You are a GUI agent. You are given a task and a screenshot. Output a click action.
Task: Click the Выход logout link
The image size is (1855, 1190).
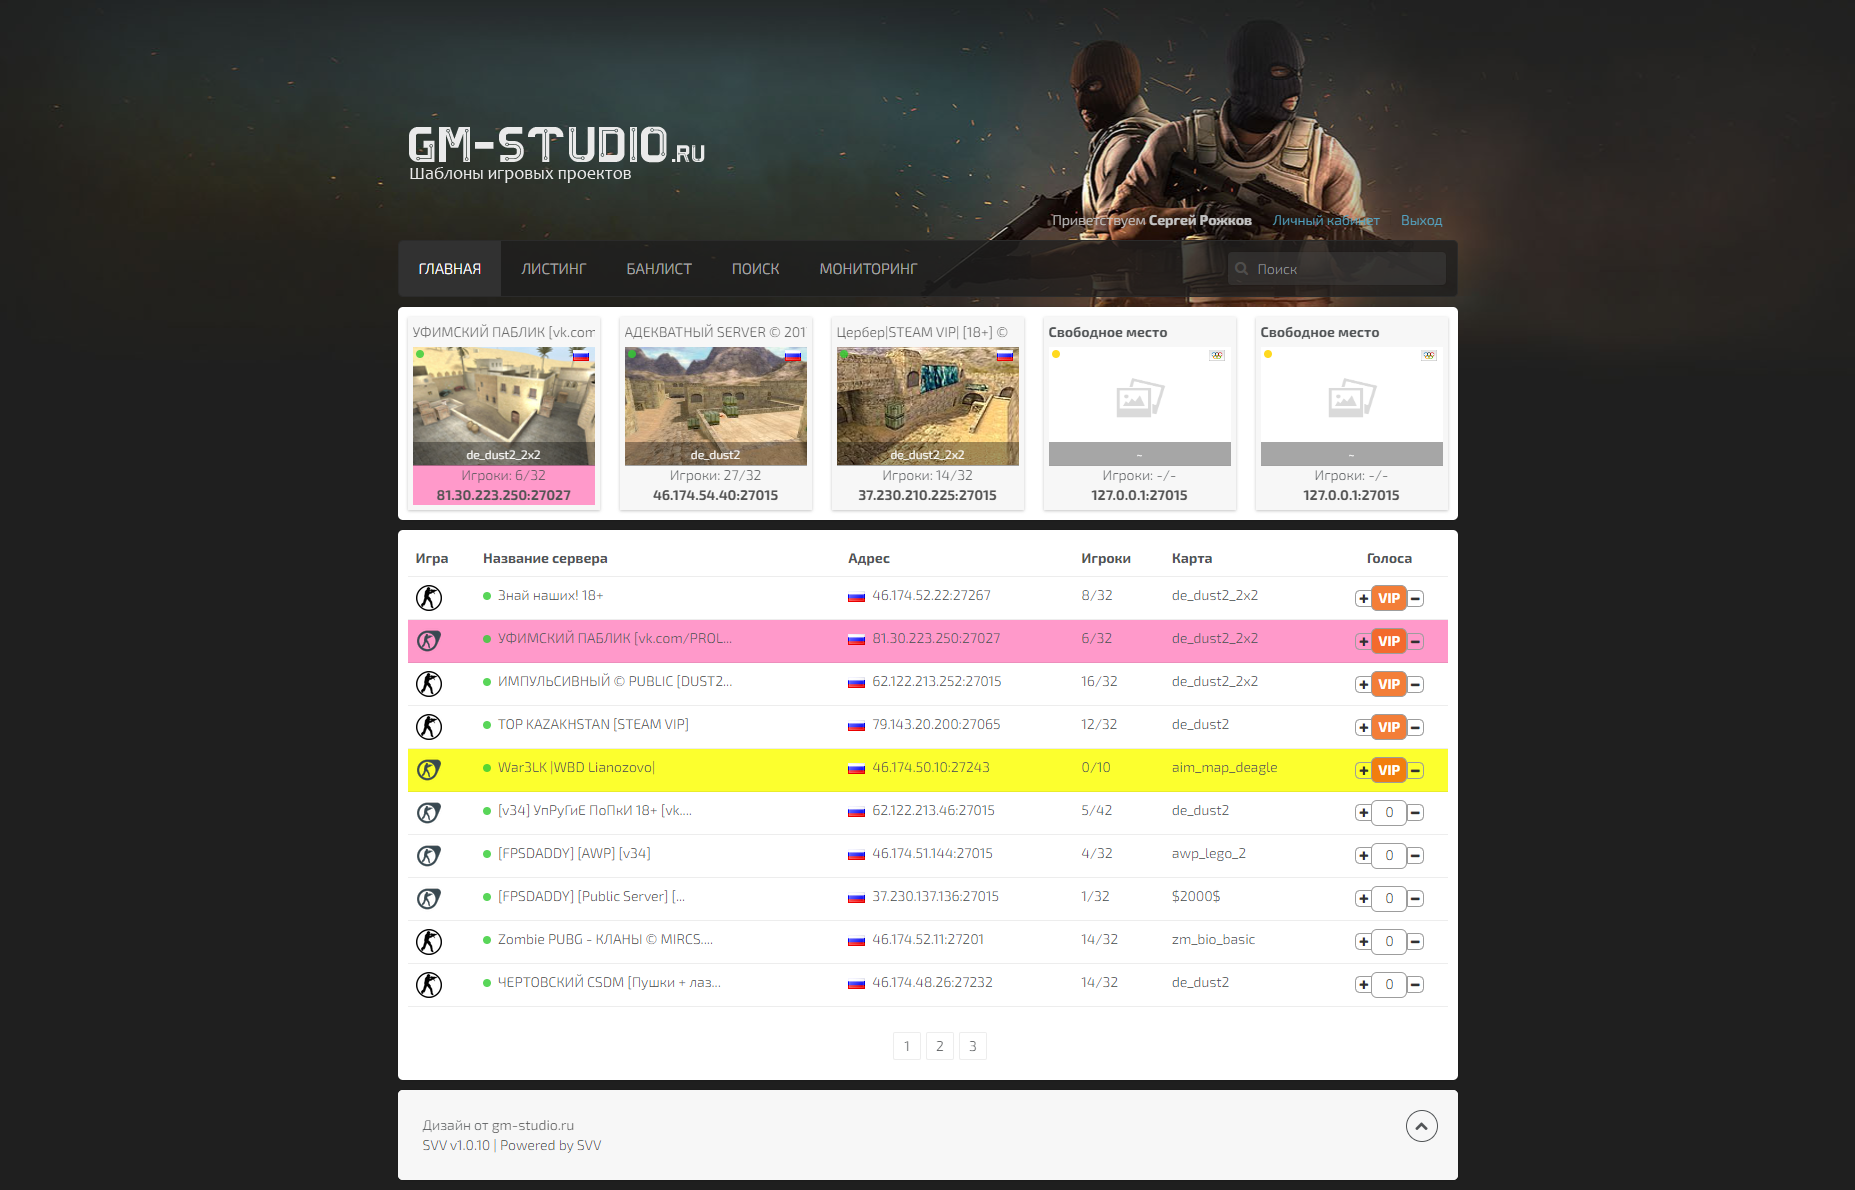point(1421,221)
